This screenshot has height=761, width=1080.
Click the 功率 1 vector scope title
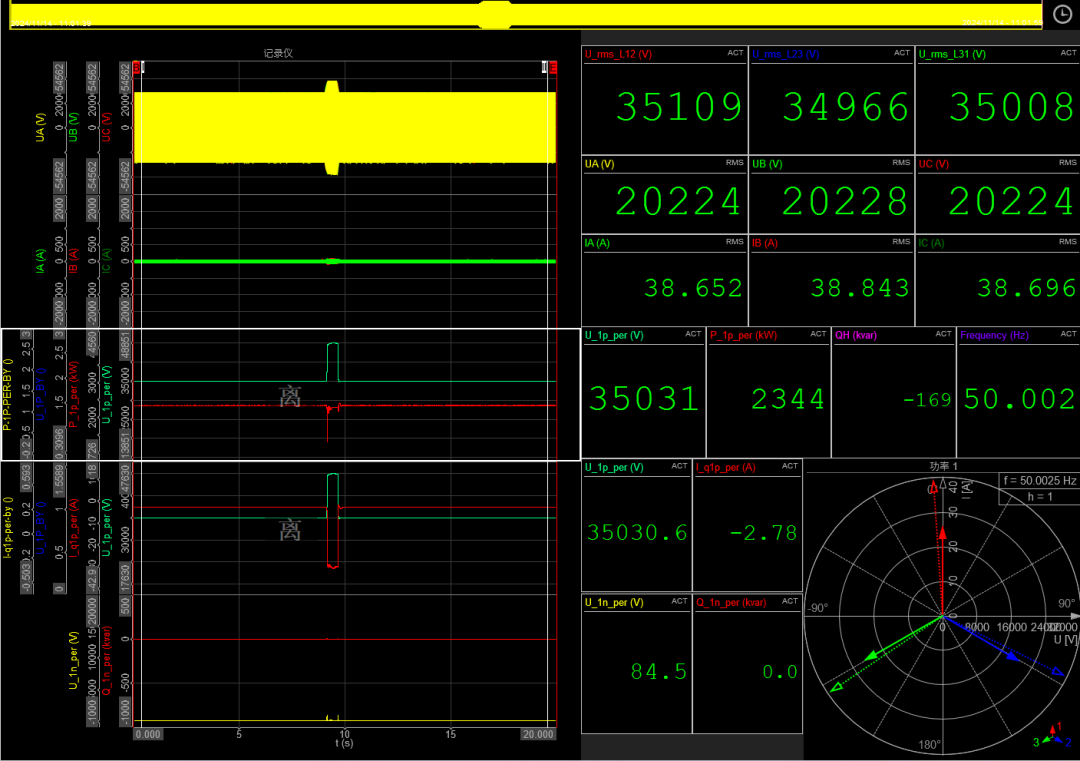click(941, 467)
